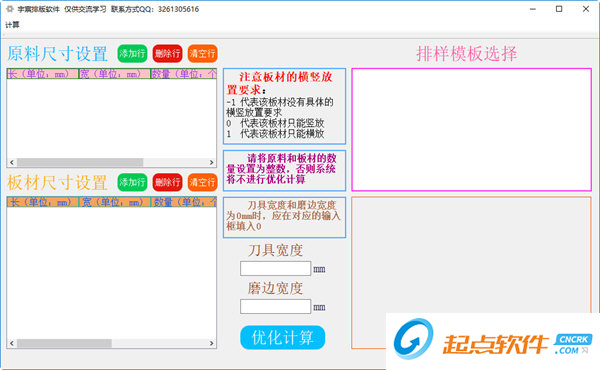
Task: Click left scroll arrow of 原料 table
Action: pos(12,162)
